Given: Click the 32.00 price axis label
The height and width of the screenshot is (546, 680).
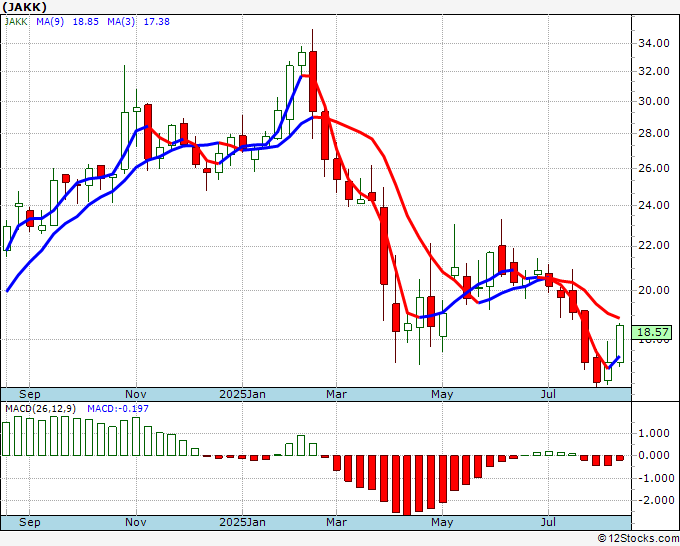Looking at the screenshot, I should tap(654, 72).
